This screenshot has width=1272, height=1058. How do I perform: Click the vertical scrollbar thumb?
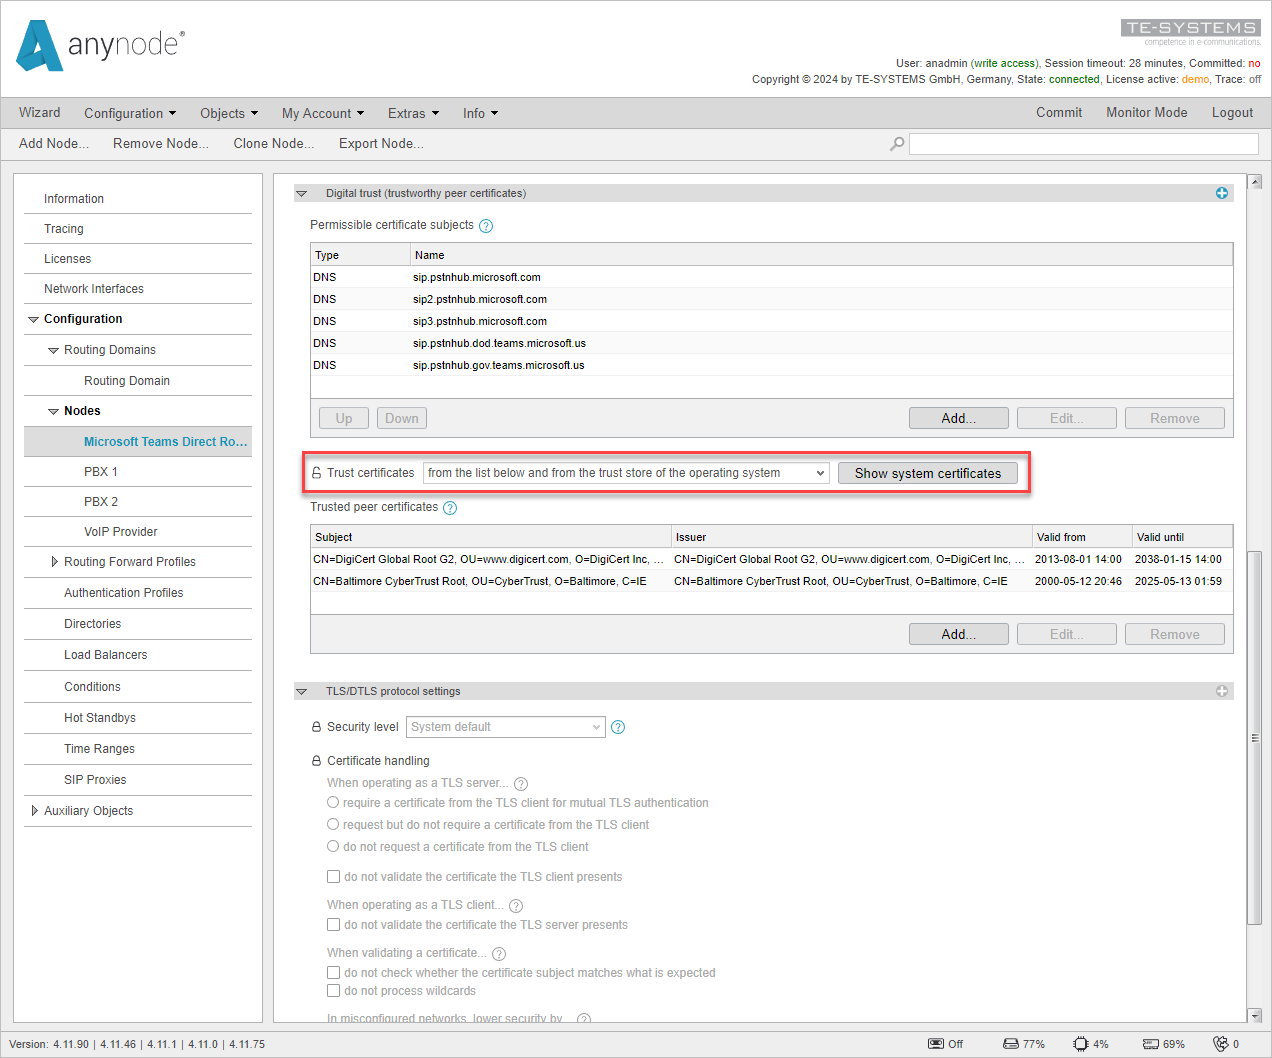[1255, 737]
